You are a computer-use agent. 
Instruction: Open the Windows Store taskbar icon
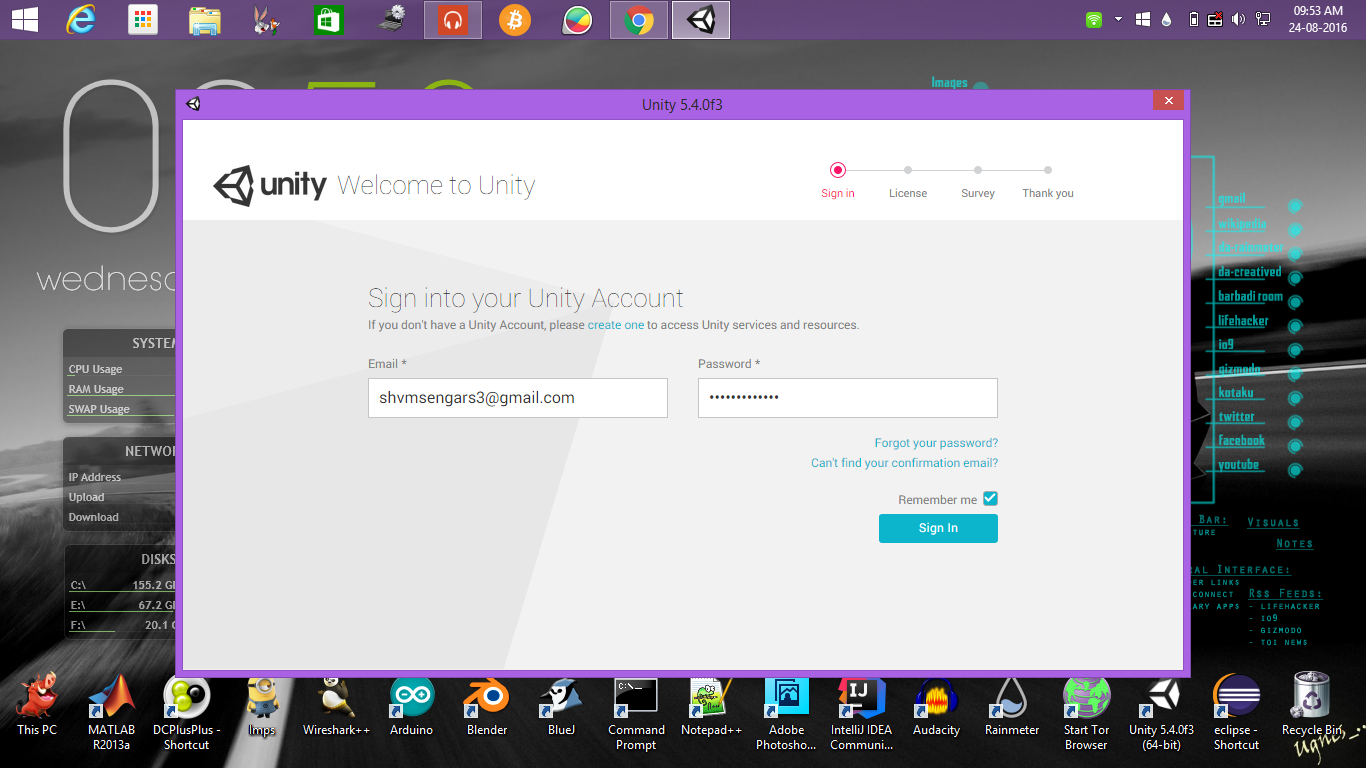(329, 20)
